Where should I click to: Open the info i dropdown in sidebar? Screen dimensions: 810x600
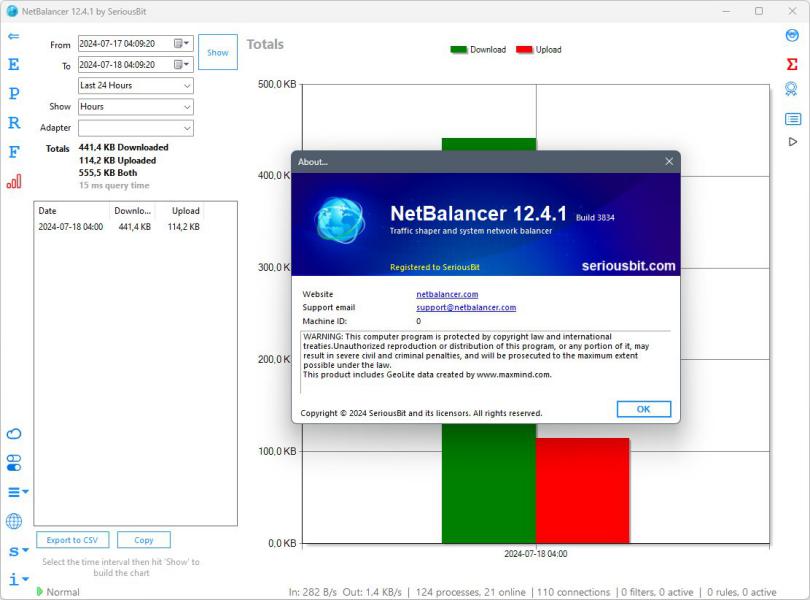pos(19,579)
